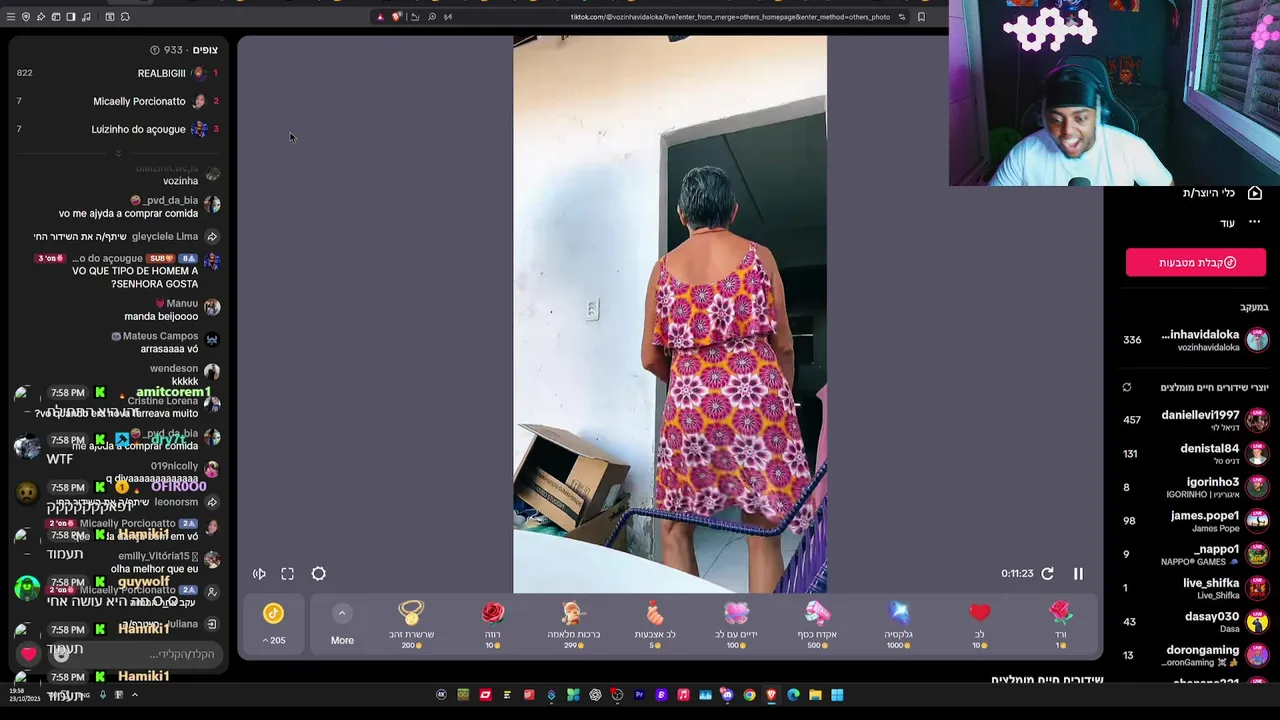Send the money gun gift costing 500
Screen dimensions: 1280x720
pyautogui.click(x=817, y=625)
